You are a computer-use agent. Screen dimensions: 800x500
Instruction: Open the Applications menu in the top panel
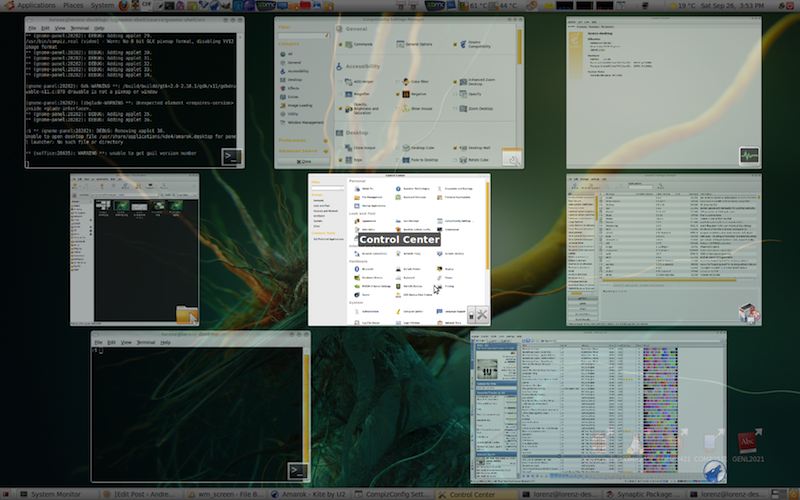(36, 5)
